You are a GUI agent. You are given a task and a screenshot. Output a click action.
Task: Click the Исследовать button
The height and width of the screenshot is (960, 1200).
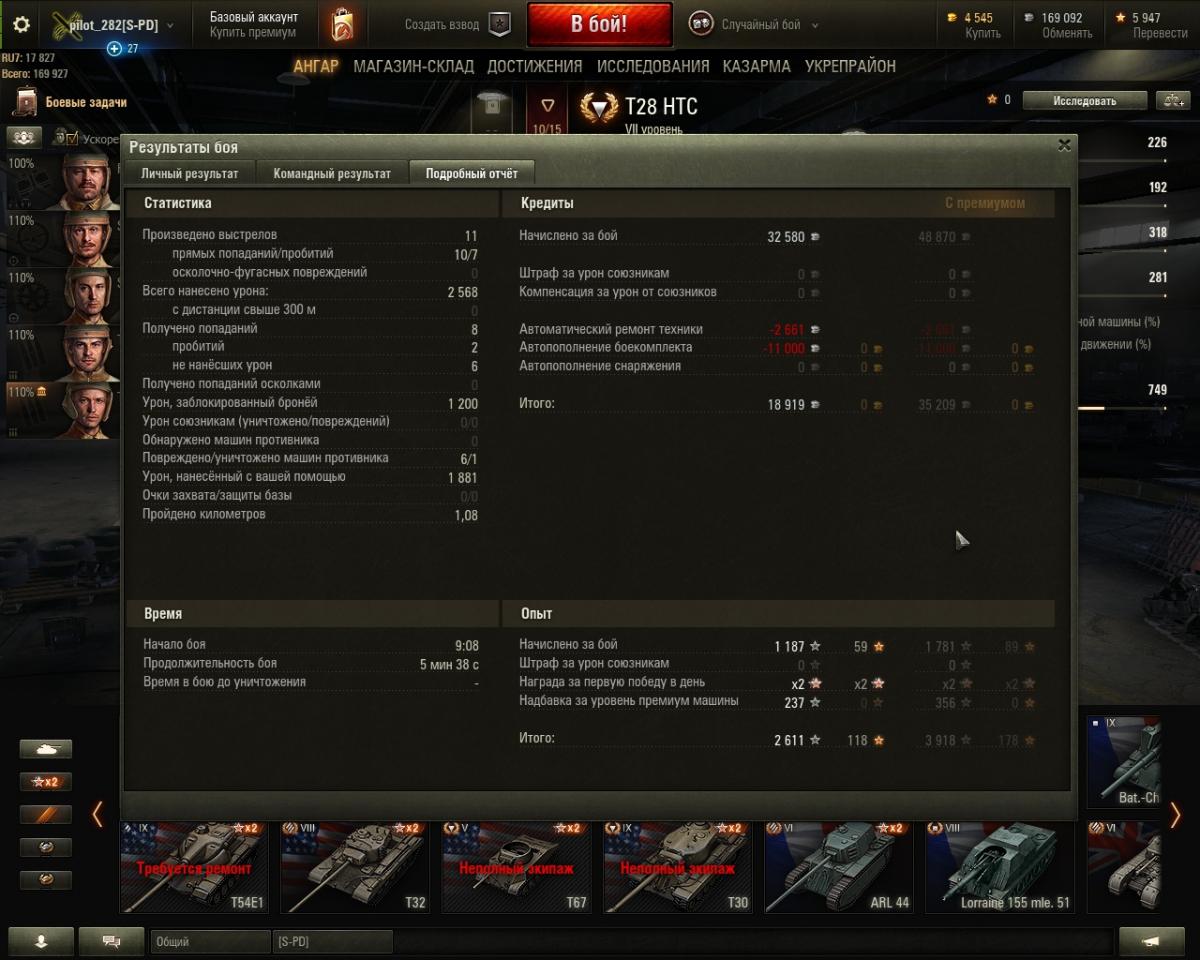pos(1084,100)
